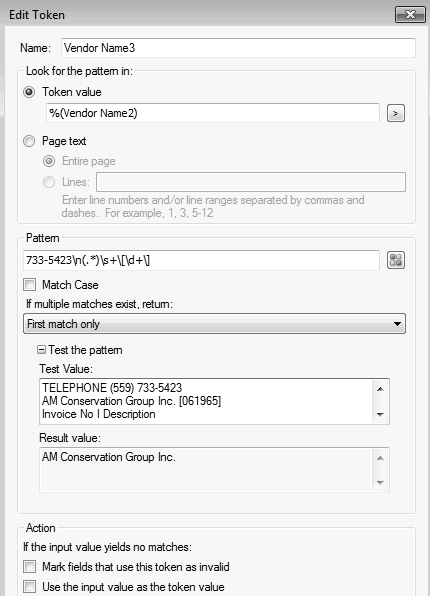Click Result value scroll down arrow
This screenshot has width=430, height=596.
point(380,482)
